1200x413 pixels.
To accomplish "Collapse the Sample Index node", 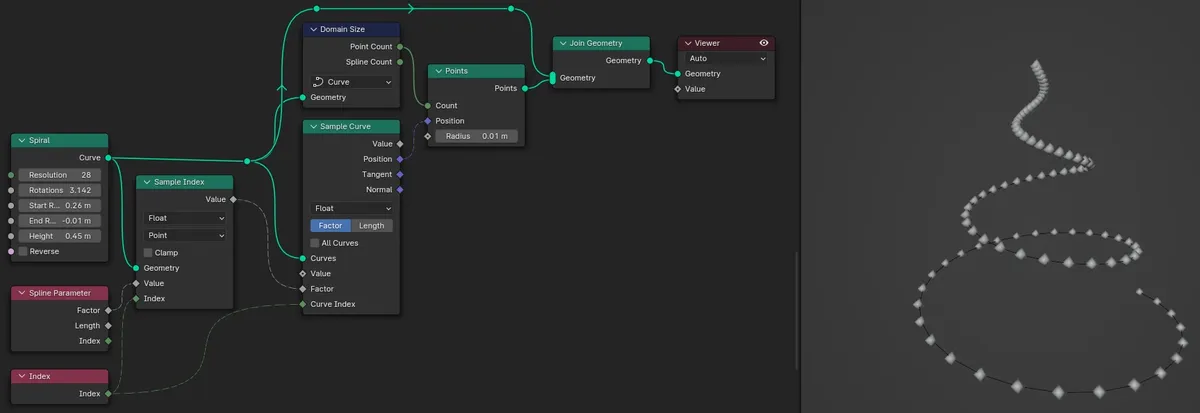I will pyautogui.click(x=146, y=182).
